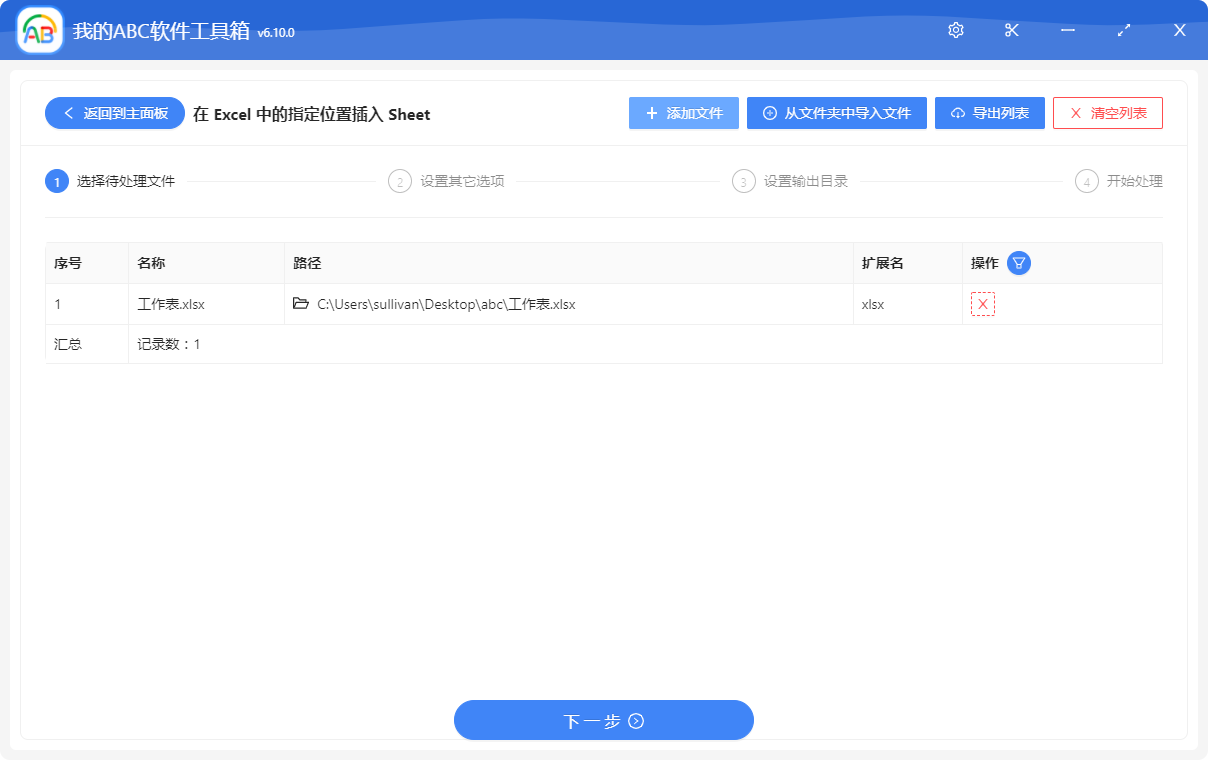Open folder icon next to file path
1208x760 pixels.
pyautogui.click(x=301, y=304)
